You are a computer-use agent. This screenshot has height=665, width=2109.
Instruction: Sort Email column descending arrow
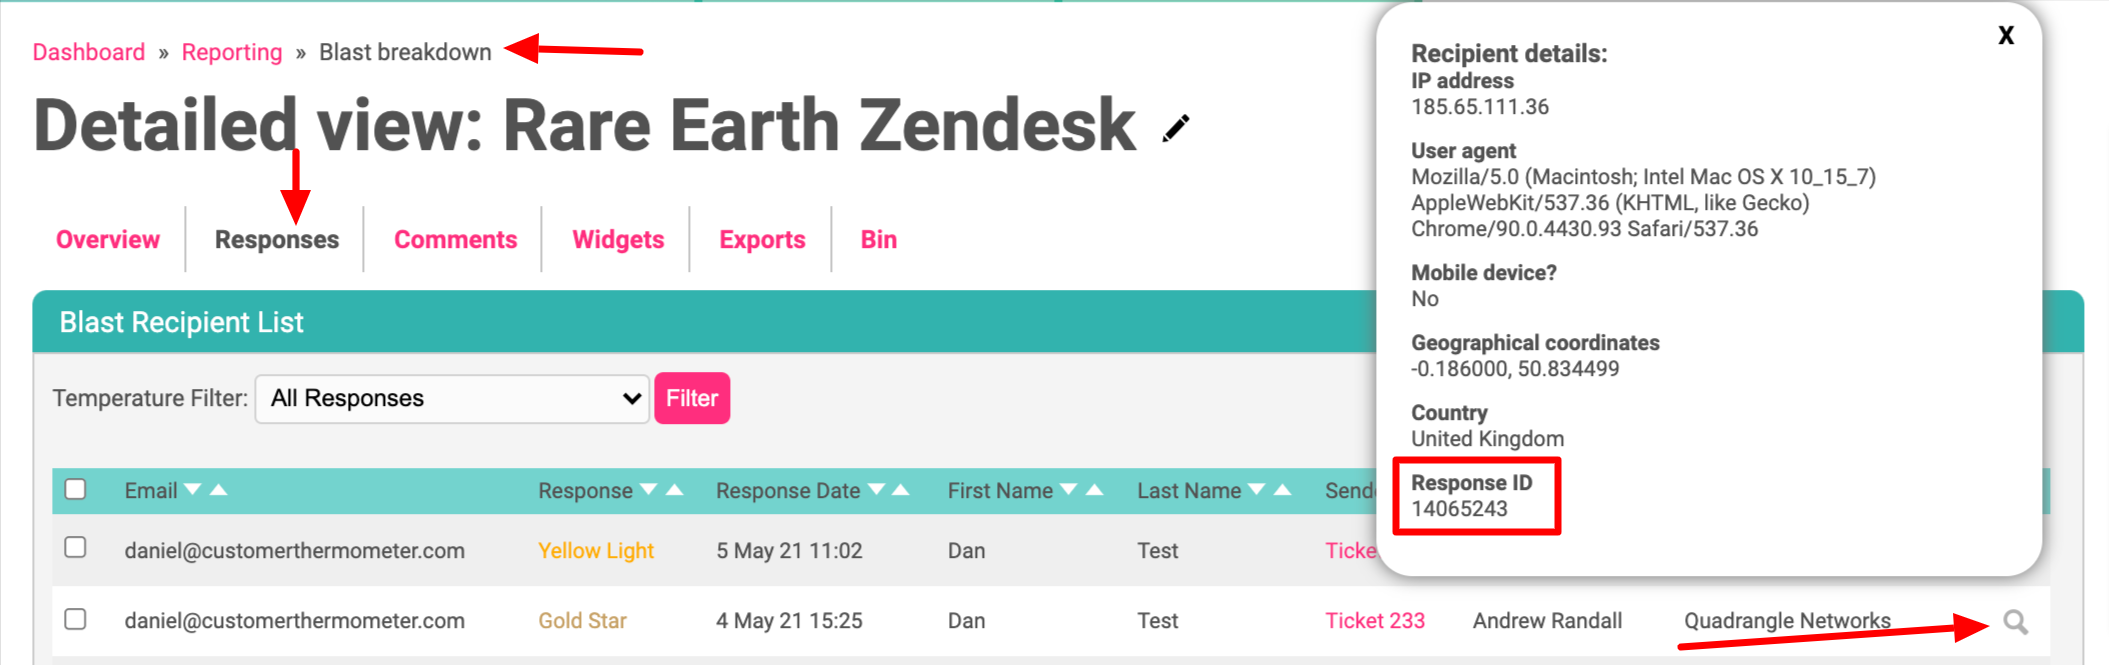click(193, 490)
